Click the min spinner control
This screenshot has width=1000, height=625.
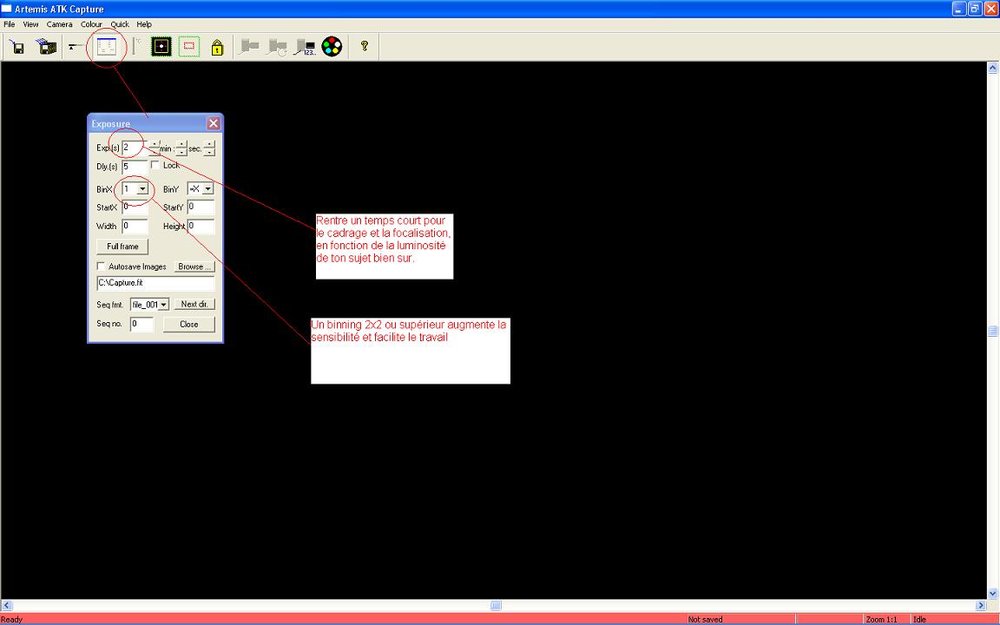(x=182, y=148)
